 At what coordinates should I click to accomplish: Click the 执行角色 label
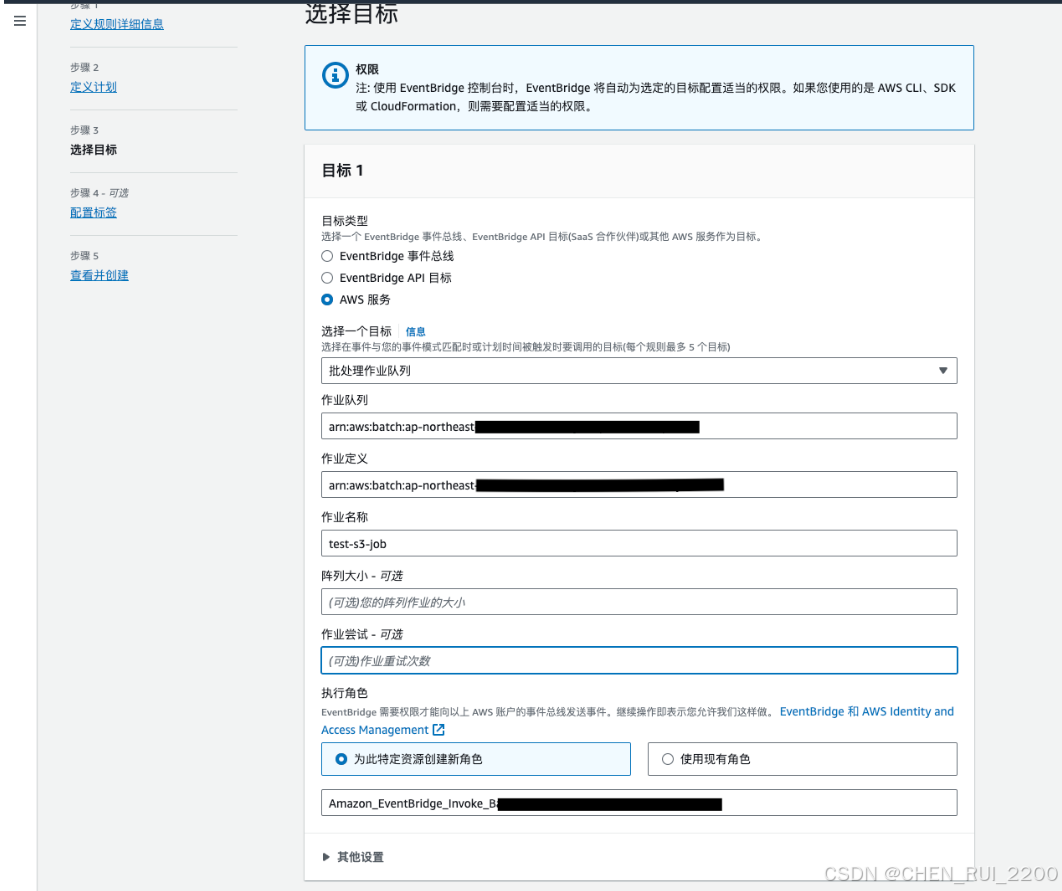pyautogui.click(x=344, y=693)
